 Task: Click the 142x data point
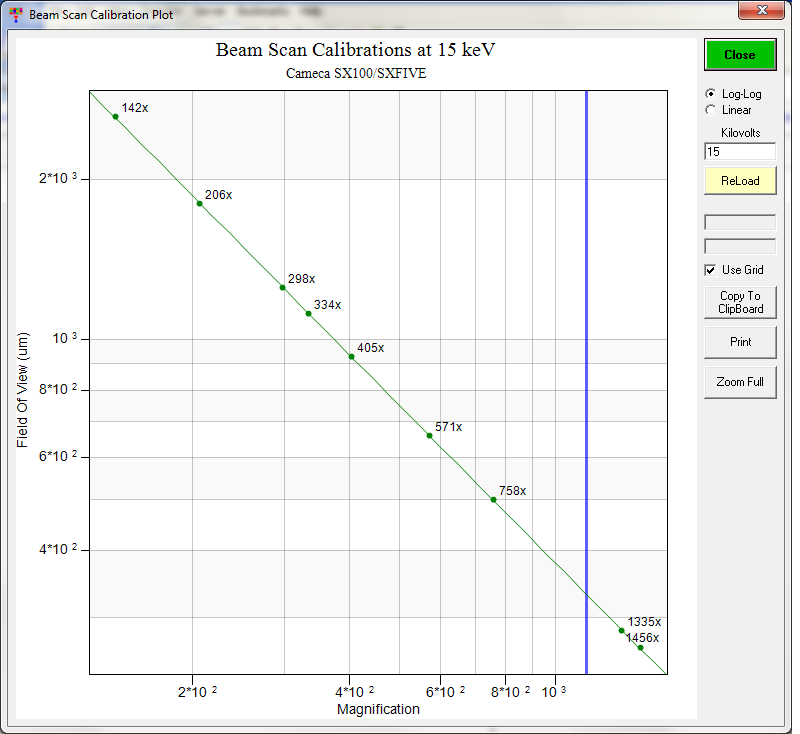point(115,117)
